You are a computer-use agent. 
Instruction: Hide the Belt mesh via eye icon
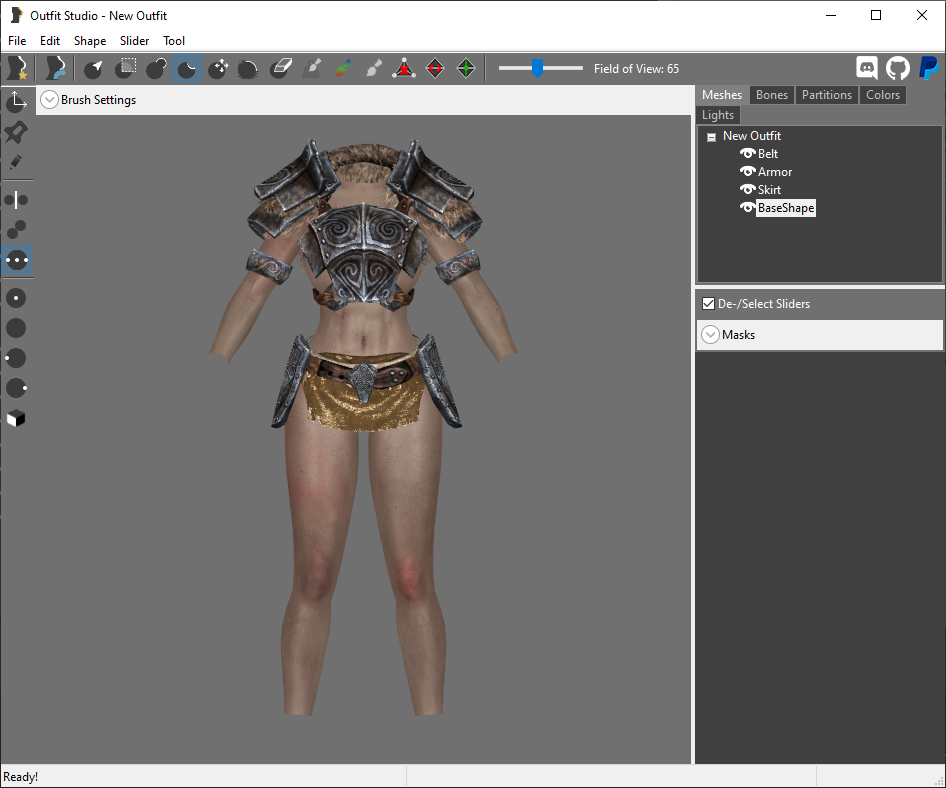point(748,153)
